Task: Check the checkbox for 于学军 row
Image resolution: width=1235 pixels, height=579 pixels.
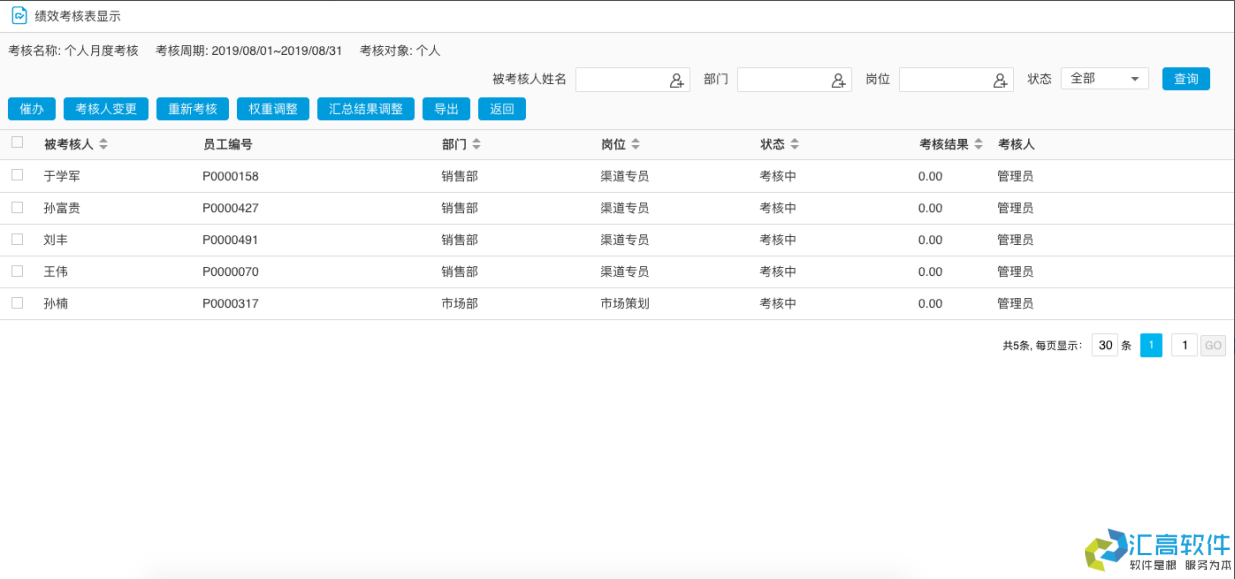Action: 16,175
